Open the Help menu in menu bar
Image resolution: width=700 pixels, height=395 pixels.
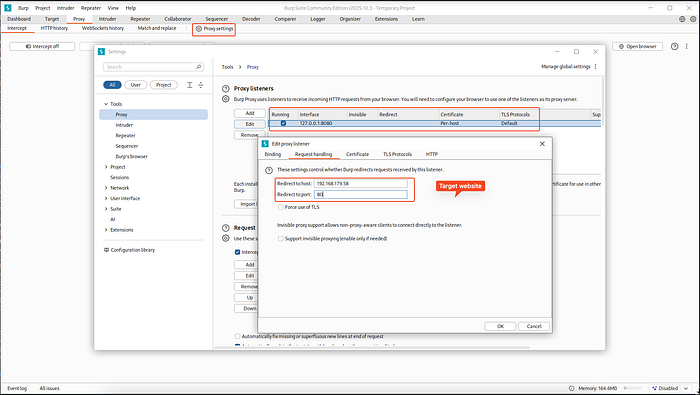pos(131,8)
